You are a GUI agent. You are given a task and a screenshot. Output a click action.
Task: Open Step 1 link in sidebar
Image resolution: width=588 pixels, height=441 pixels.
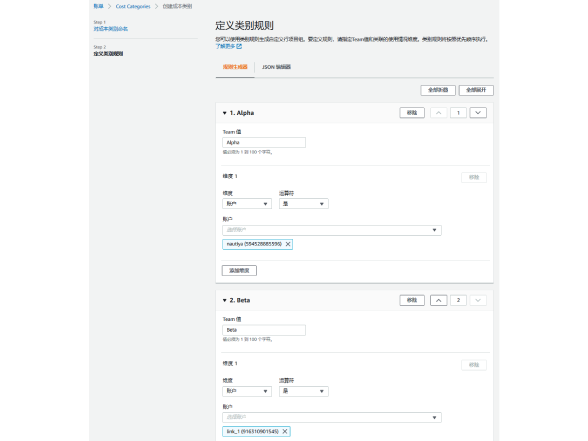tap(111, 29)
